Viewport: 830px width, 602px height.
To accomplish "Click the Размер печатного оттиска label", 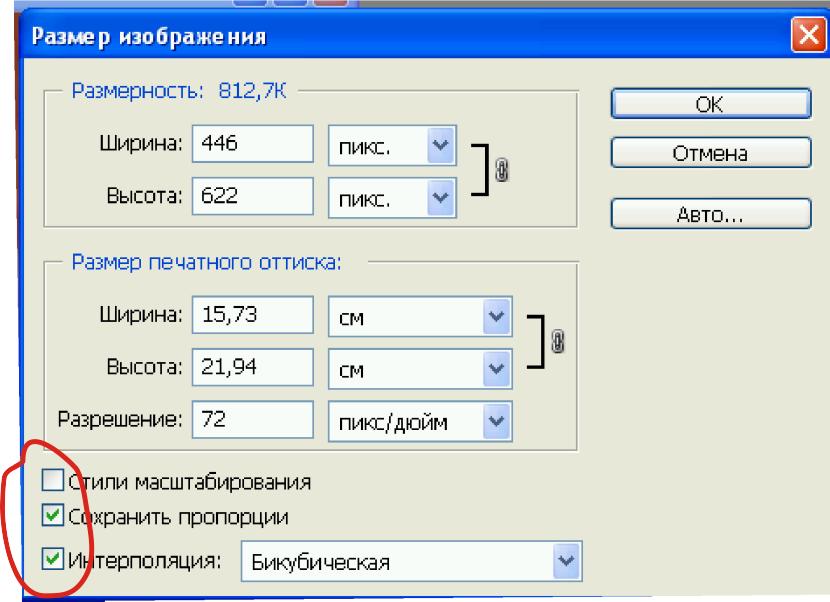I will point(206,262).
